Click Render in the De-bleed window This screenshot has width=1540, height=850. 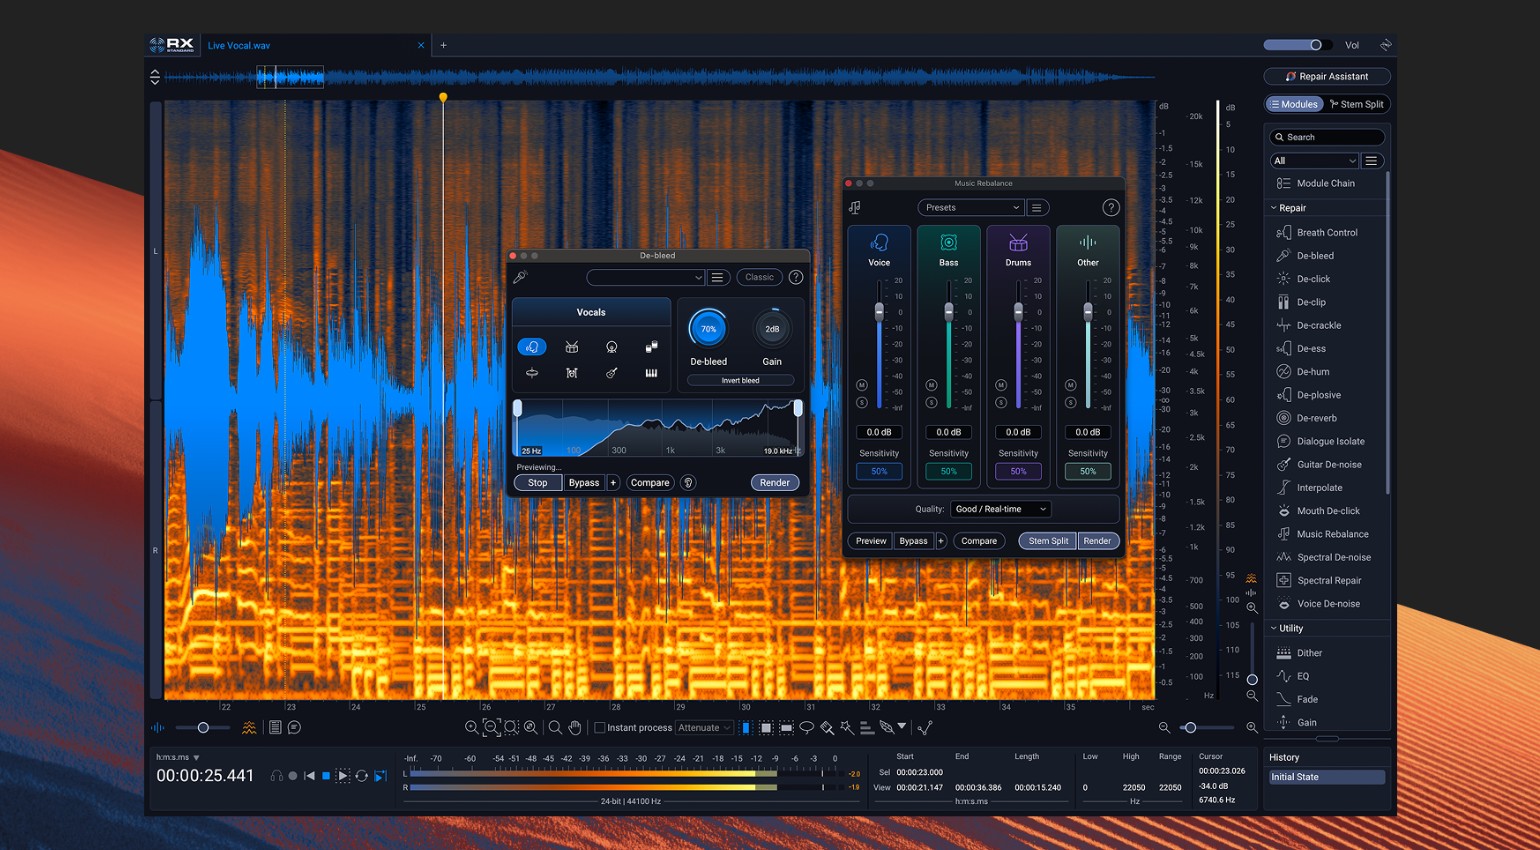coord(775,482)
